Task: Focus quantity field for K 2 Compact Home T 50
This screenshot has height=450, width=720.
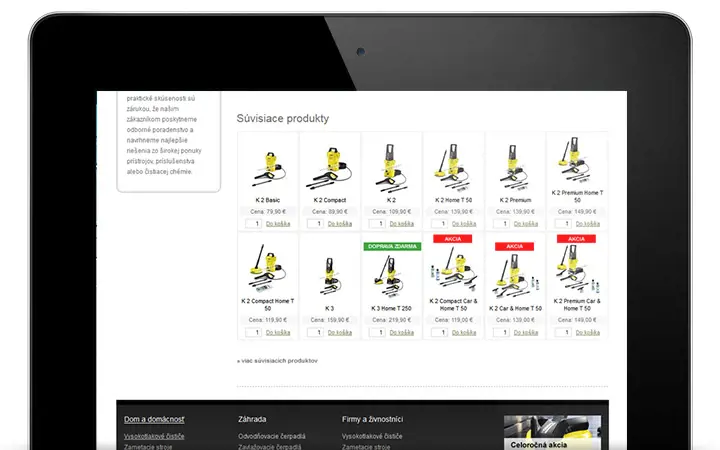Action: click(x=253, y=332)
